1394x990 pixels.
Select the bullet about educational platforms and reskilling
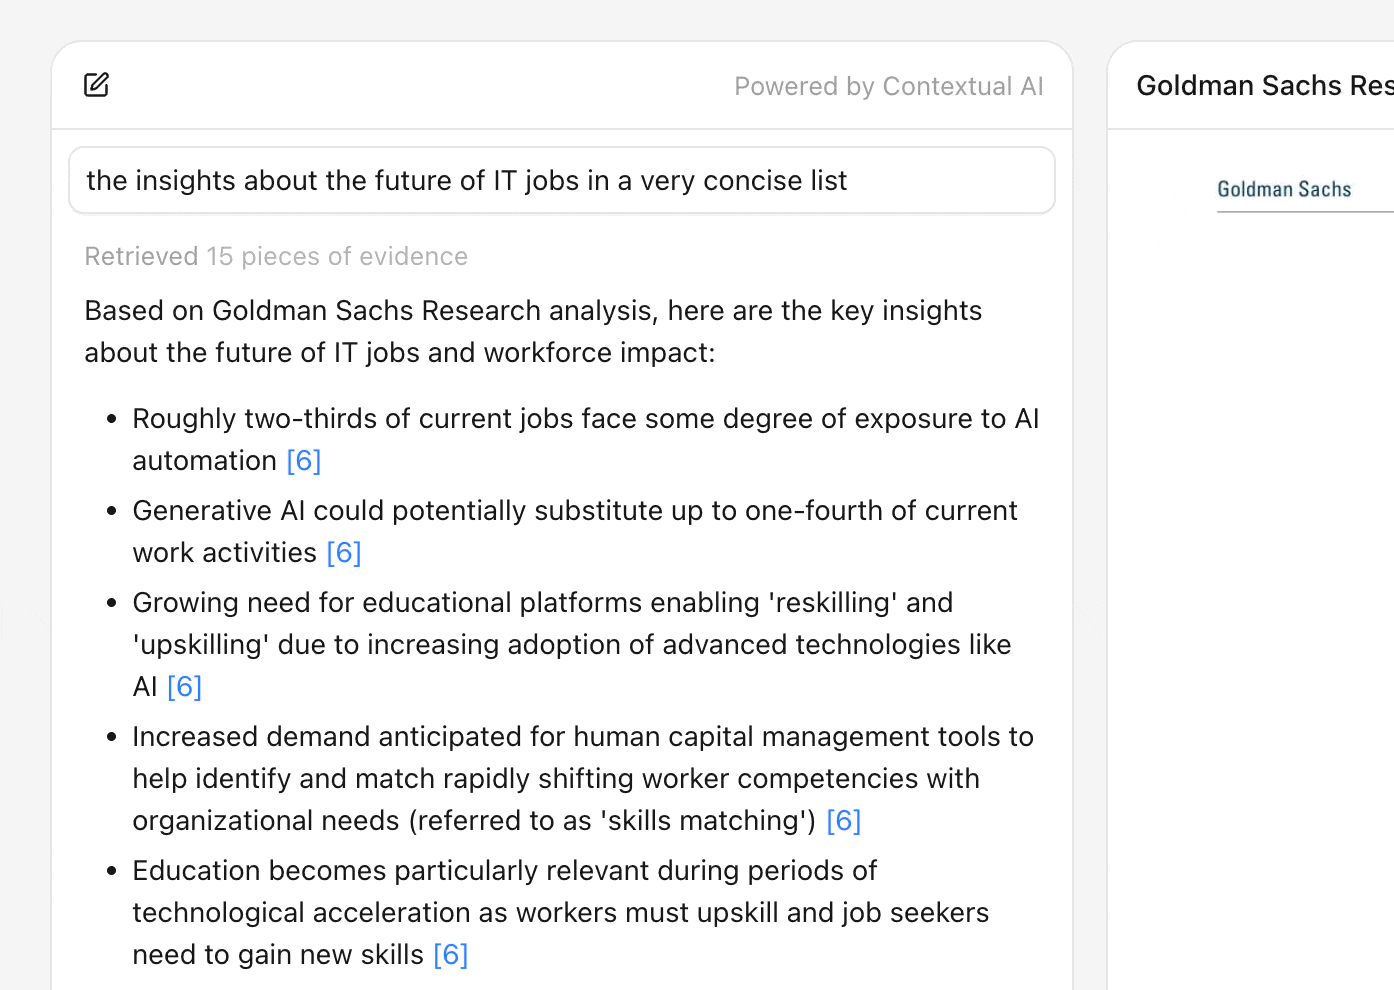coord(571,645)
